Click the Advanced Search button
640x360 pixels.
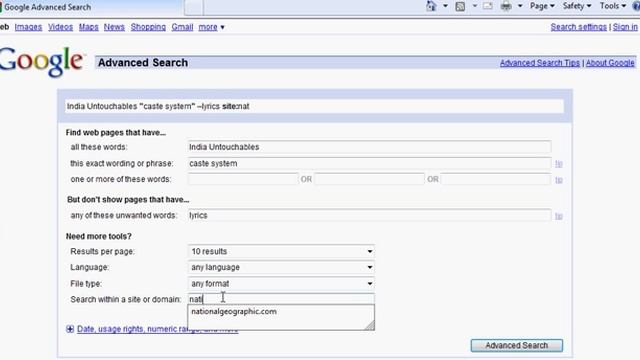tap(517, 345)
